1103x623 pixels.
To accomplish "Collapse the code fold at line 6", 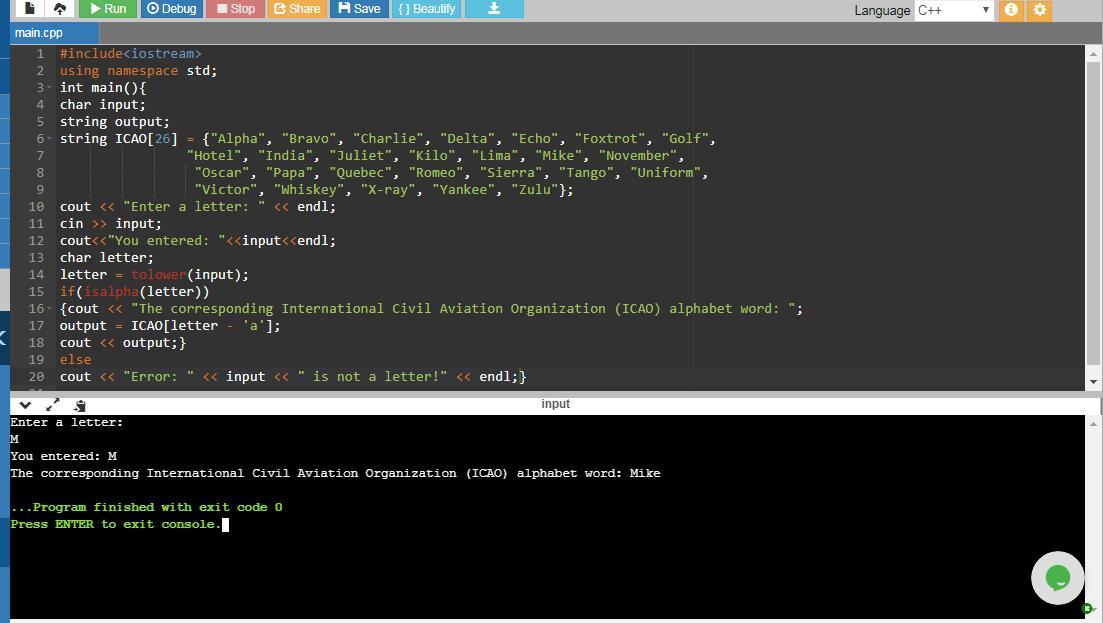I will (x=49, y=139).
